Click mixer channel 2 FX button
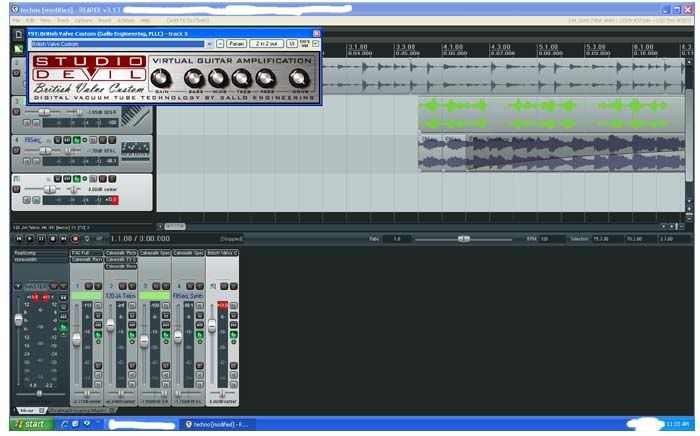This screenshot has width=700, height=436. coord(132,335)
